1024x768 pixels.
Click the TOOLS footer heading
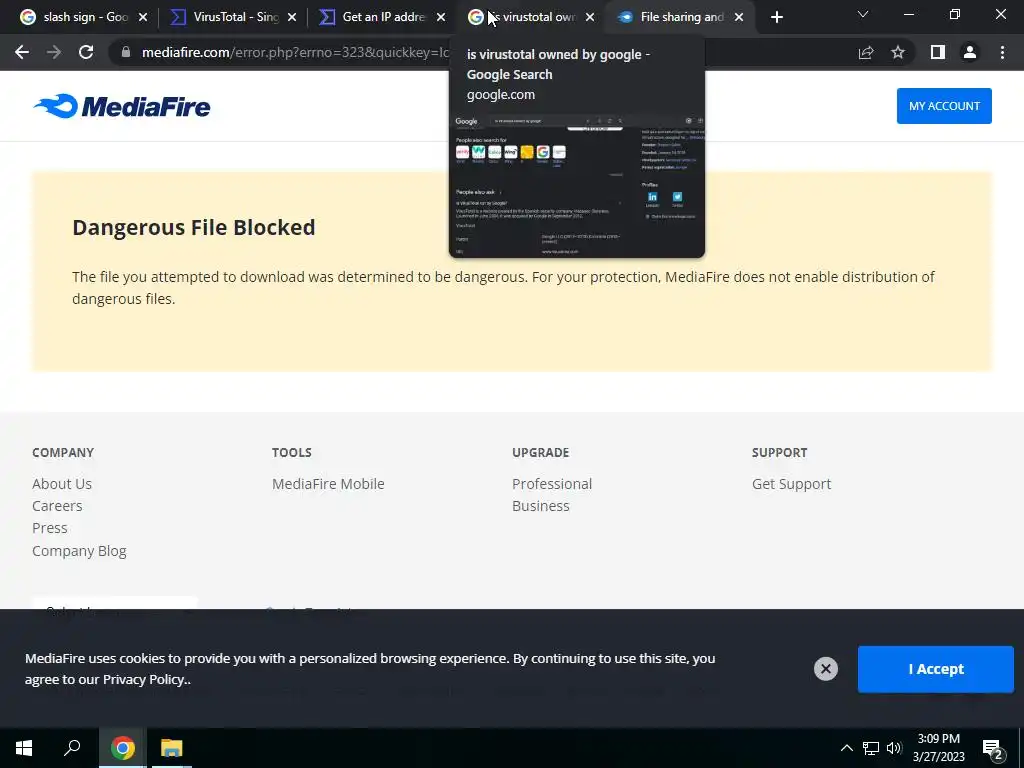click(291, 453)
